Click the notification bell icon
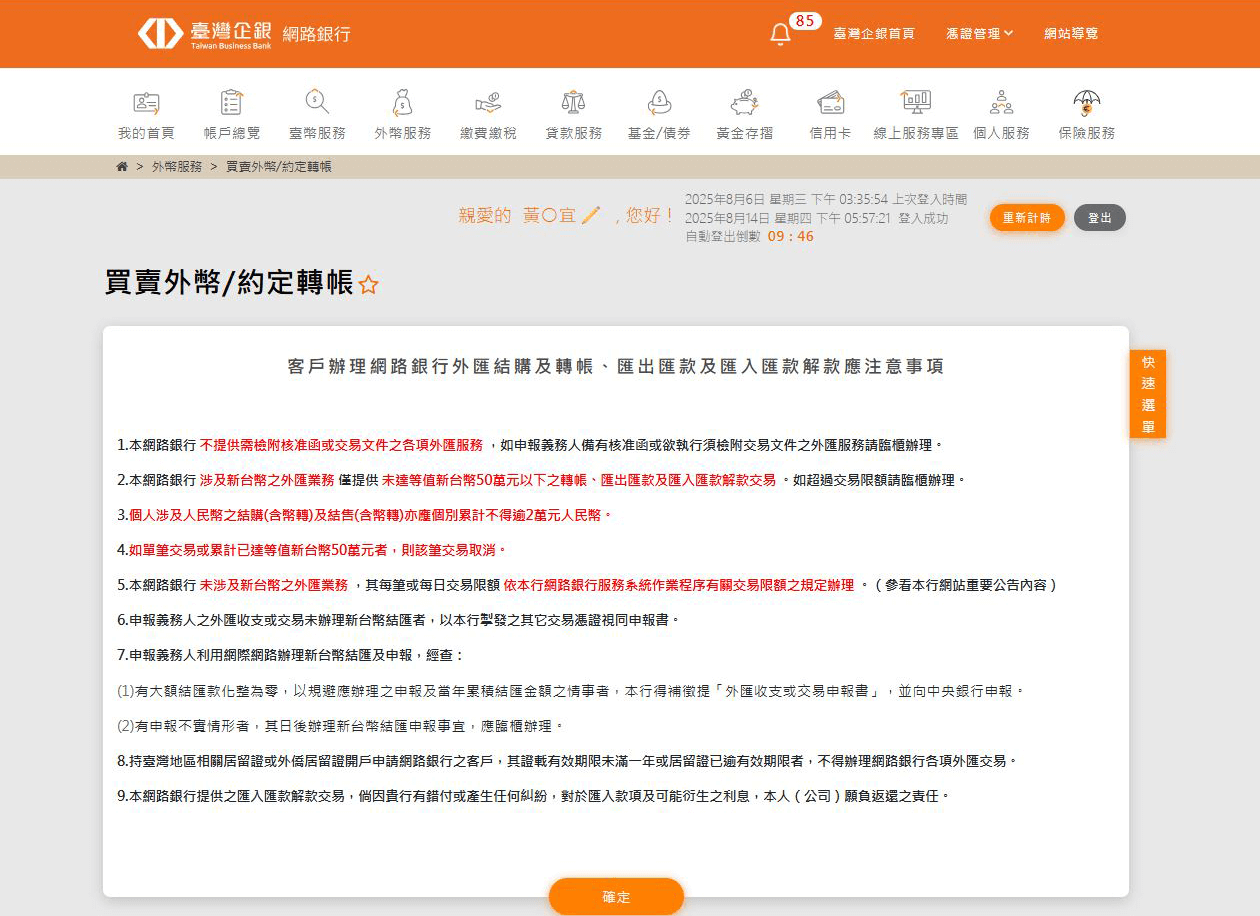 click(x=780, y=34)
